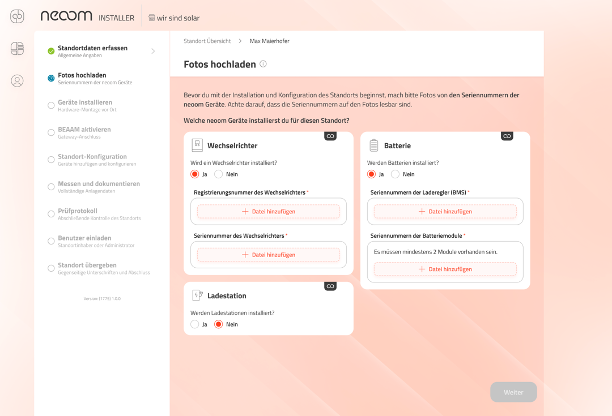Go to Standort Übersicht breadcrumb
Viewport: 612px width, 416px height.
coord(207,41)
